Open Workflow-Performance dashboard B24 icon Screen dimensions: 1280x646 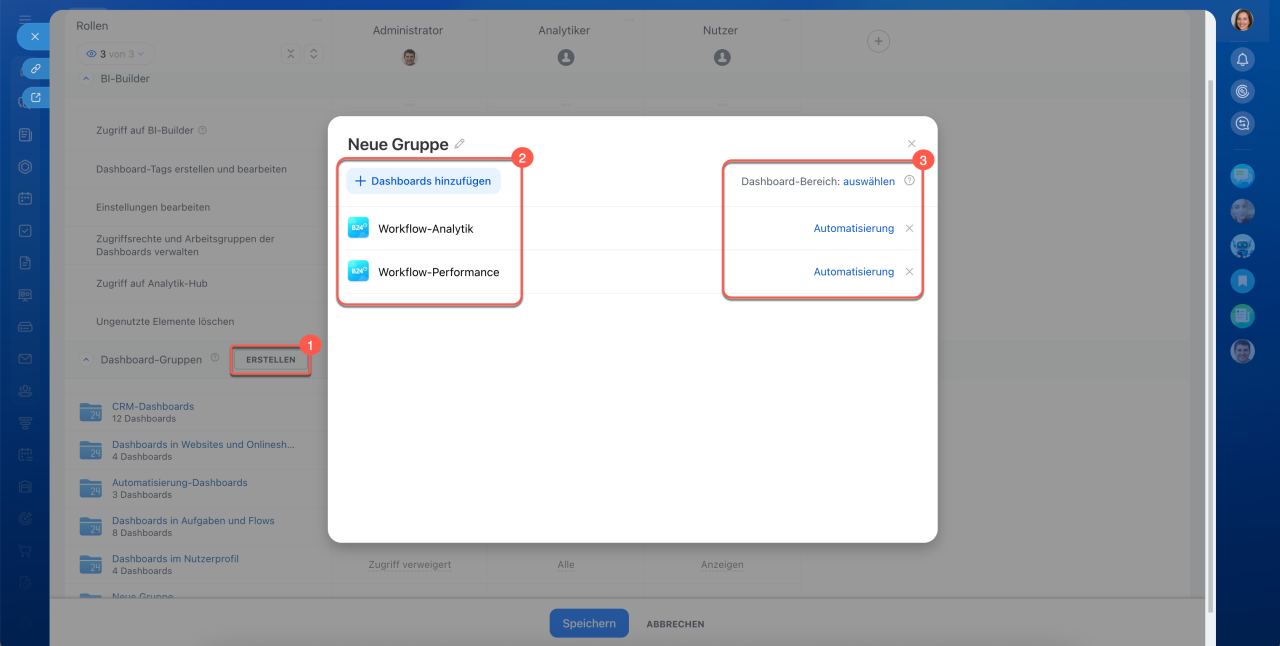pos(358,271)
